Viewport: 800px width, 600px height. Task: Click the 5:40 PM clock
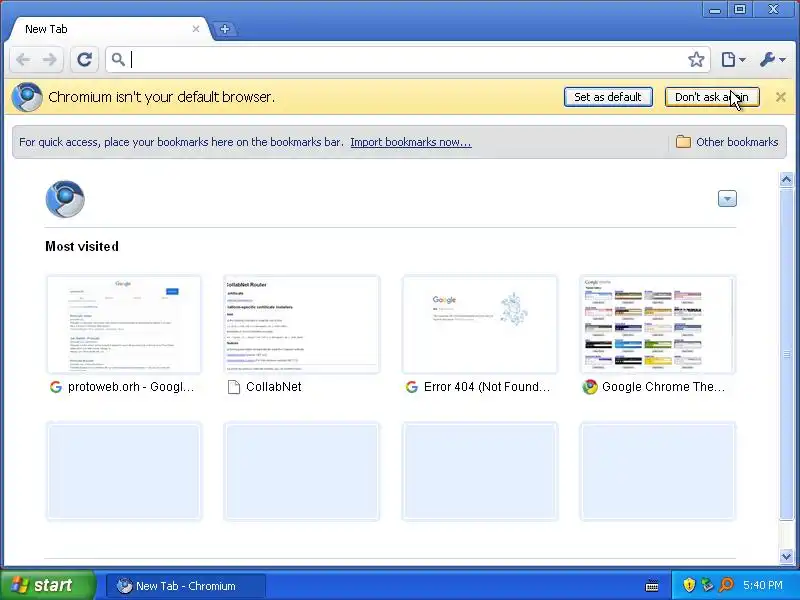(763, 585)
